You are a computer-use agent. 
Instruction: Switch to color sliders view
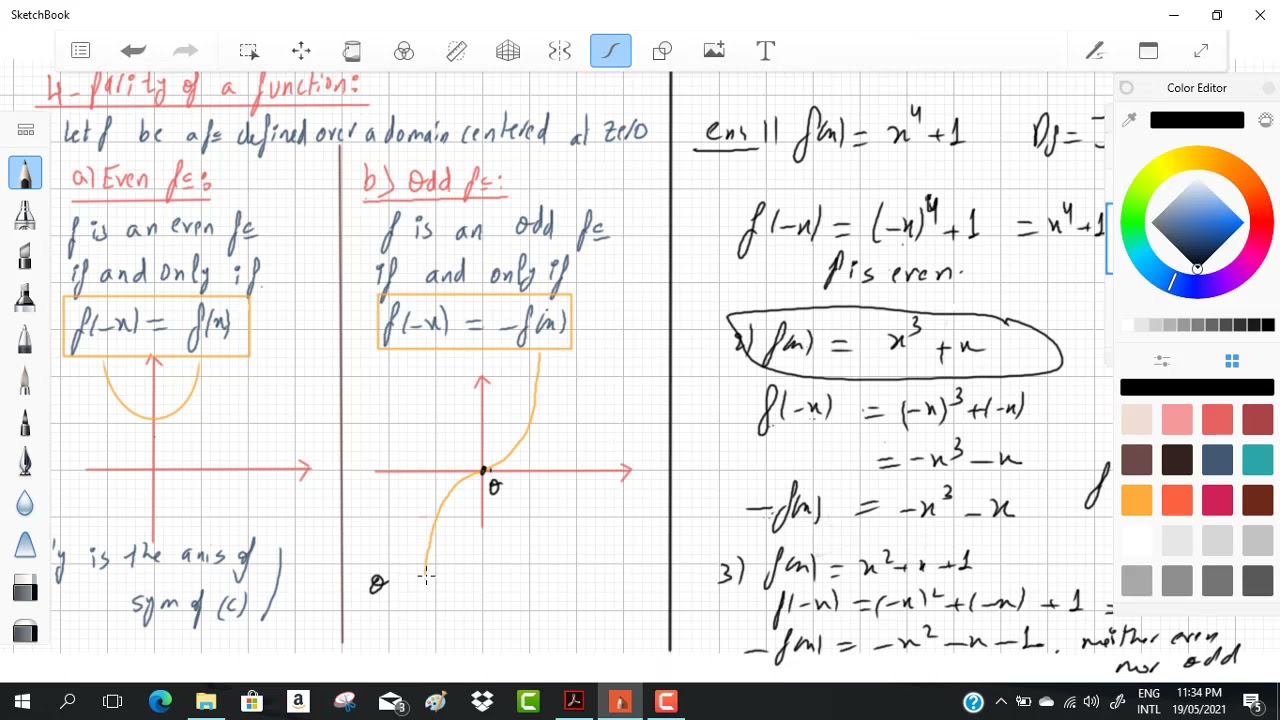[x=1162, y=361]
